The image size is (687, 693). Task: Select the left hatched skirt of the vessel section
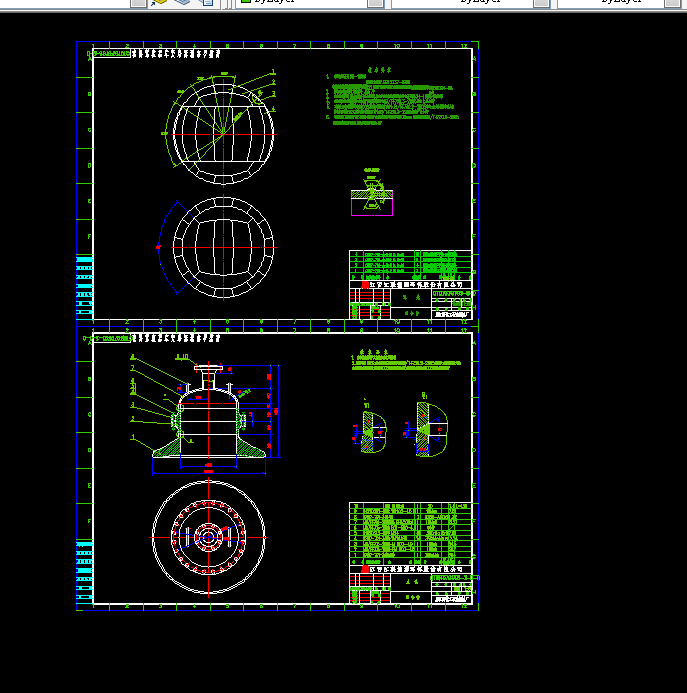[x=167, y=447]
